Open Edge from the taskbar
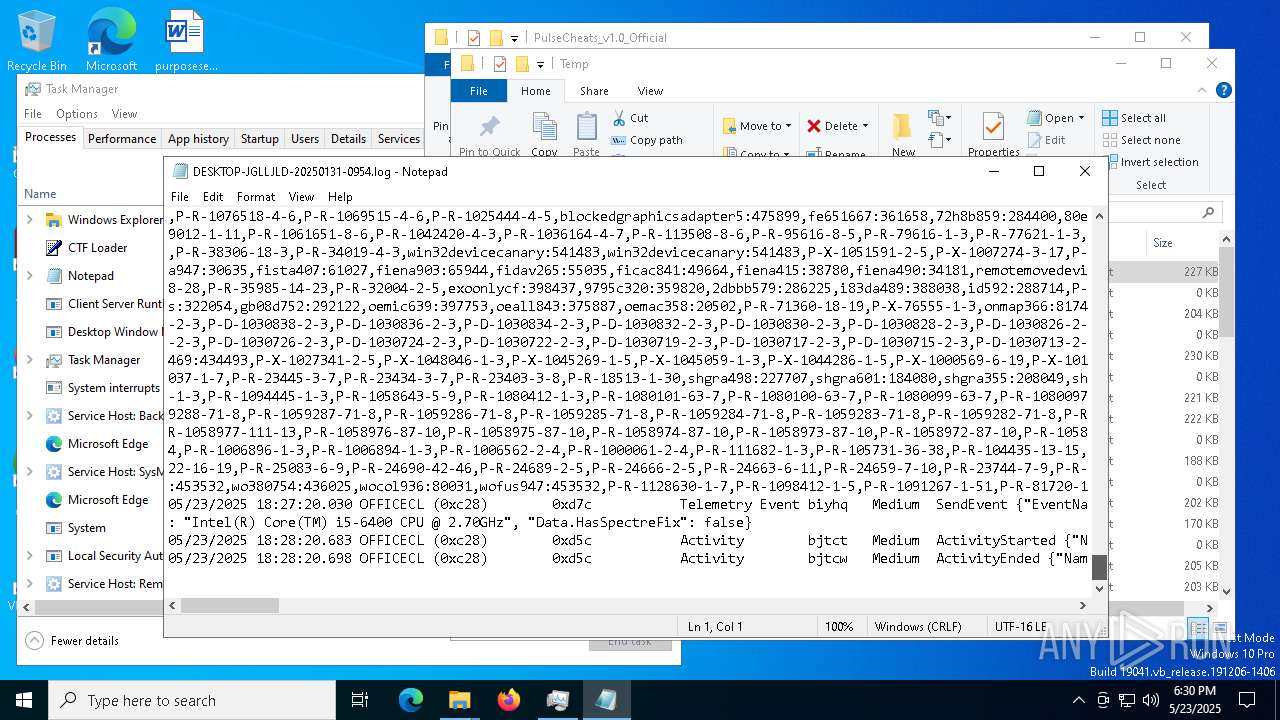Screen dimensions: 1280x720 pos(411,700)
